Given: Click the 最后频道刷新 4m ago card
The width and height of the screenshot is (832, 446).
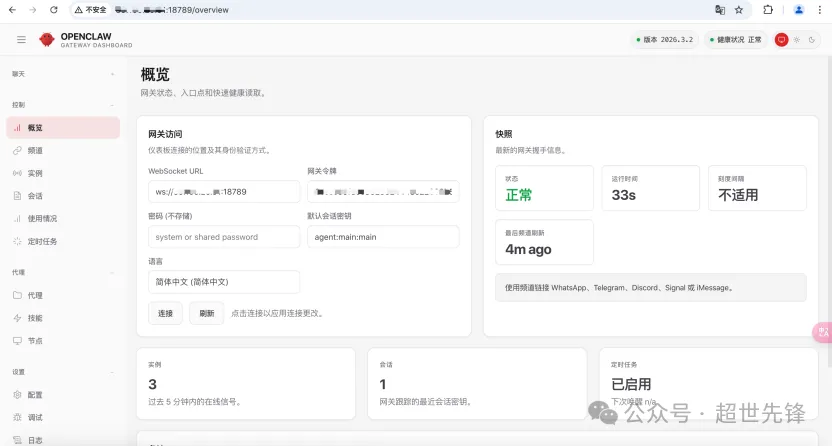Looking at the screenshot, I should pos(544,242).
